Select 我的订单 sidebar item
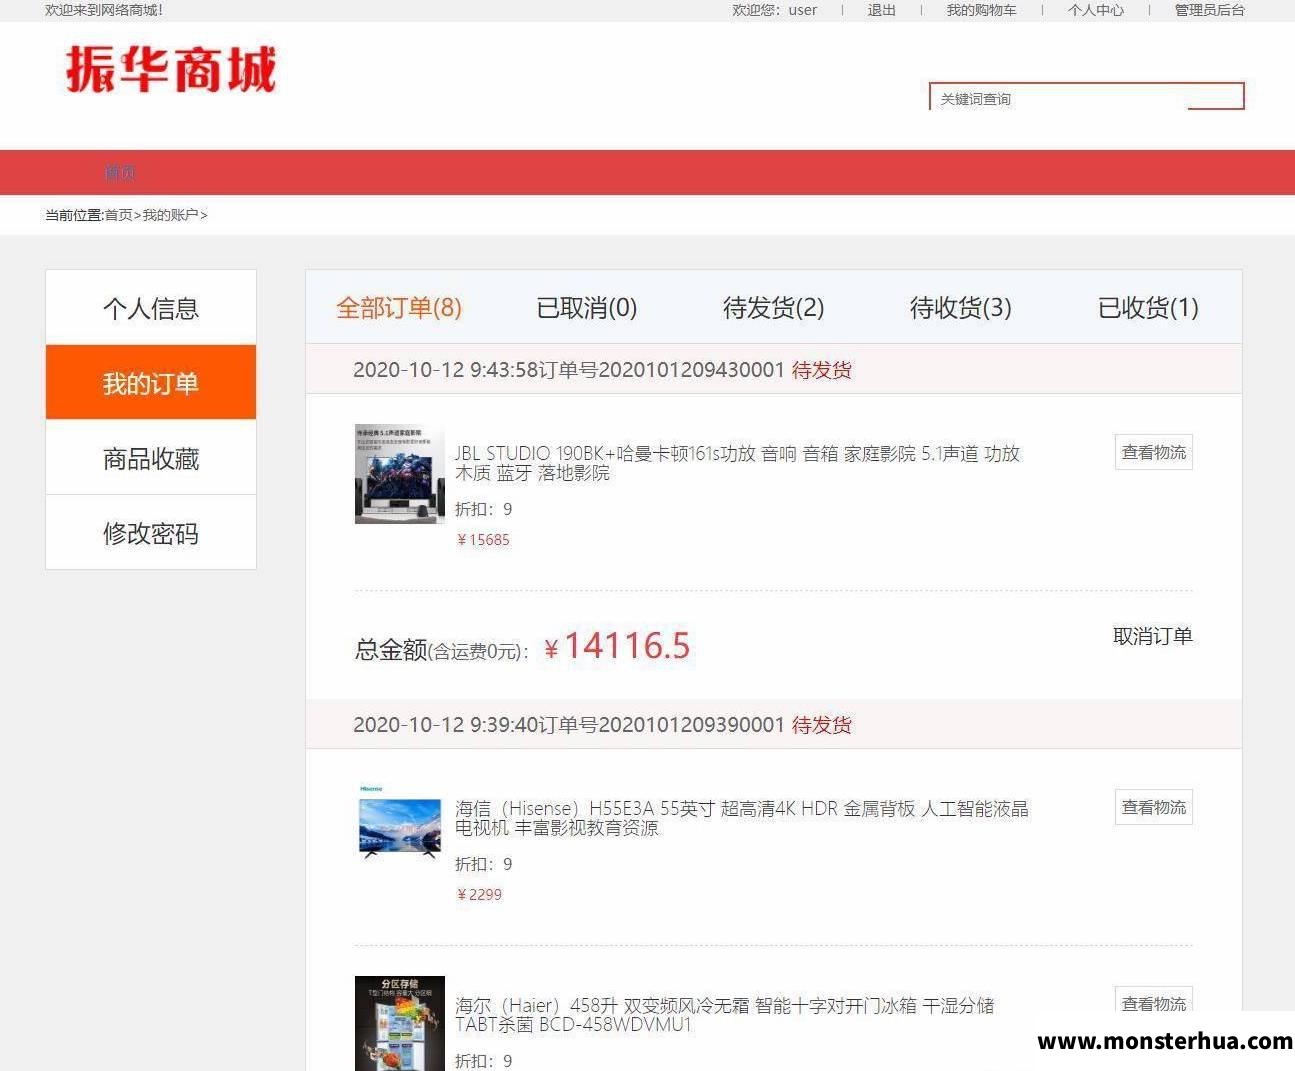 151,382
